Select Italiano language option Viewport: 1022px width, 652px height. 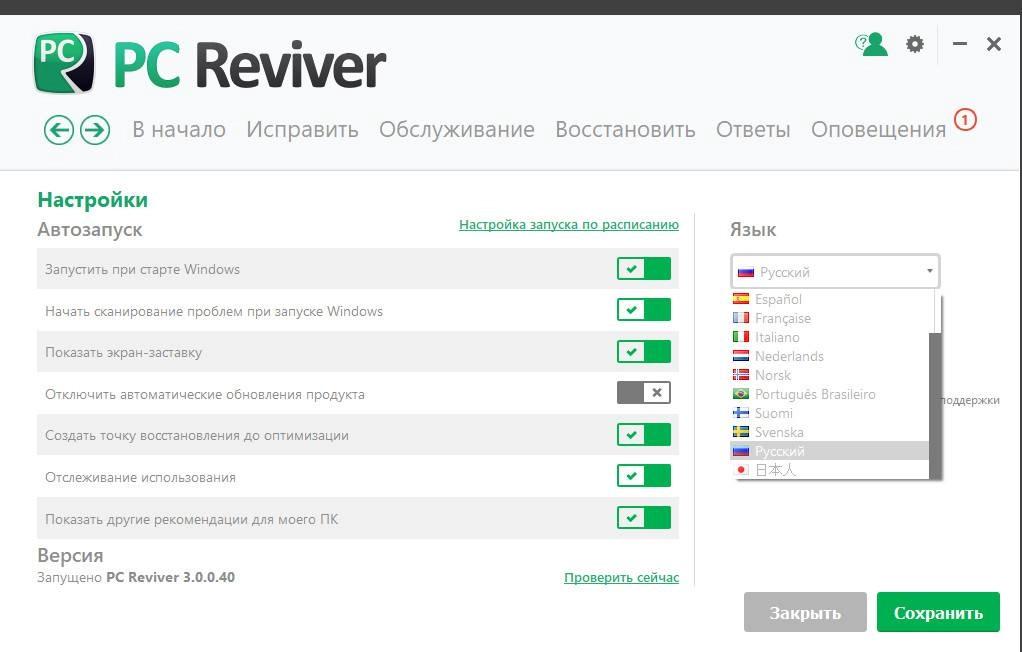point(829,337)
